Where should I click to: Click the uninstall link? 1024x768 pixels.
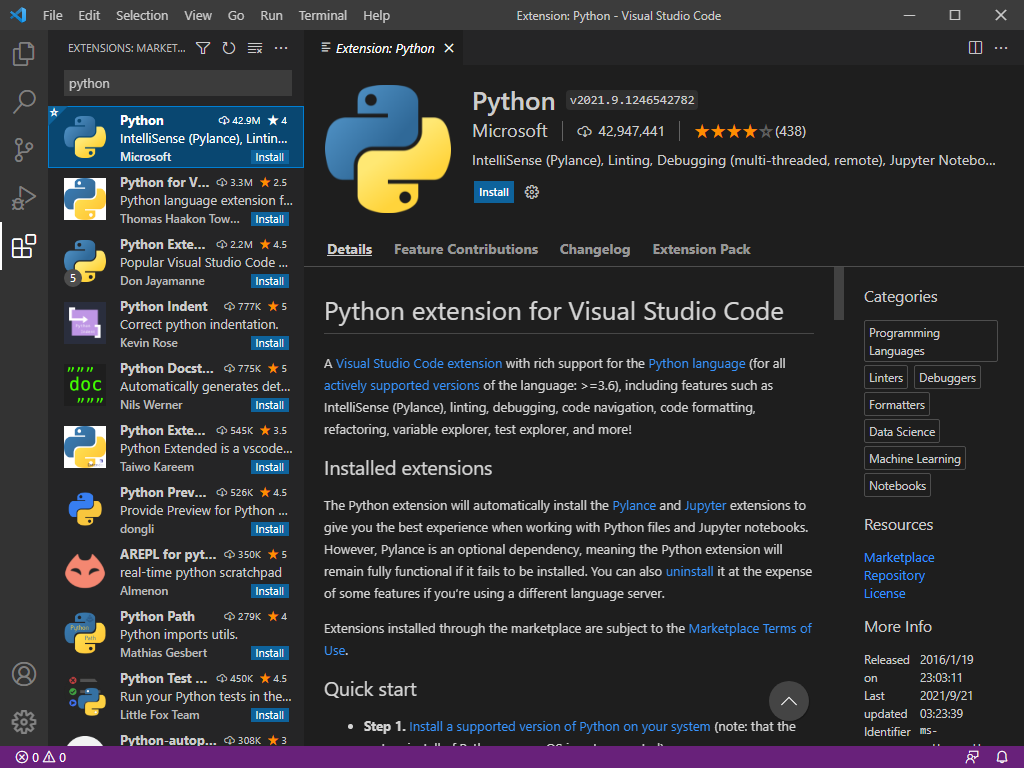click(690, 571)
